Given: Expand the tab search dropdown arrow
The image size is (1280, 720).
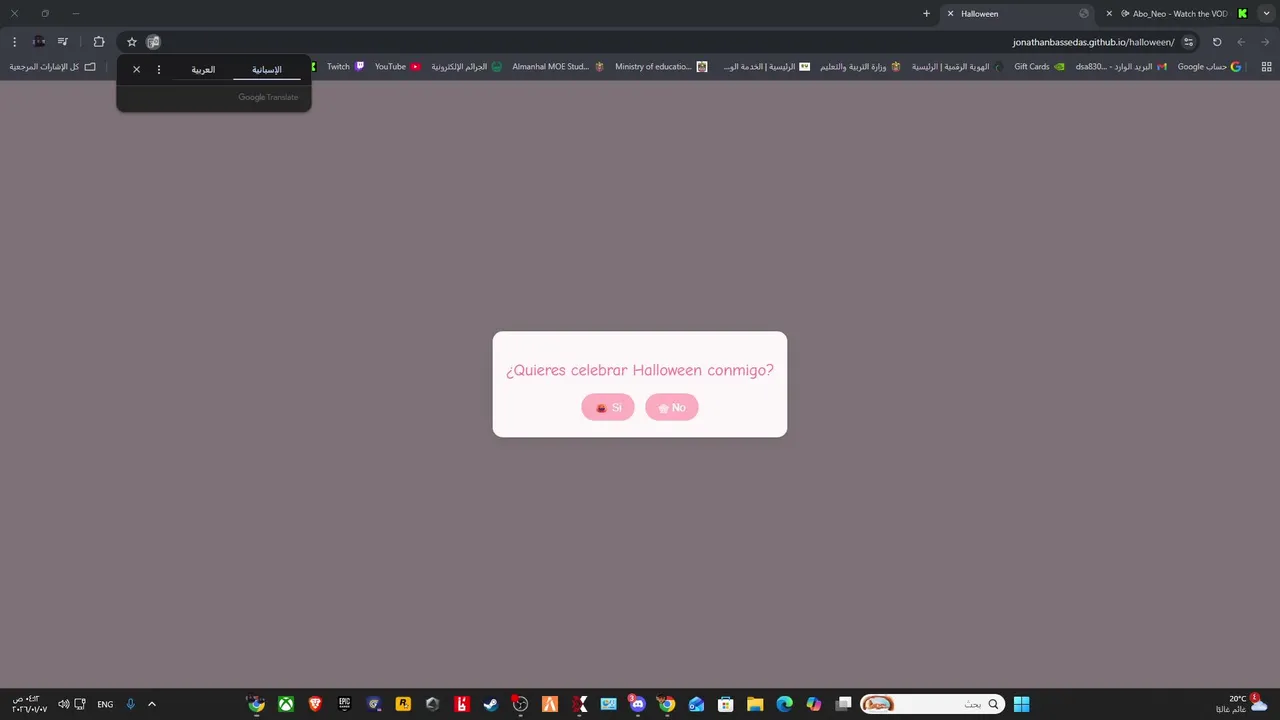Looking at the screenshot, I should pyautogui.click(x=1266, y=14).
